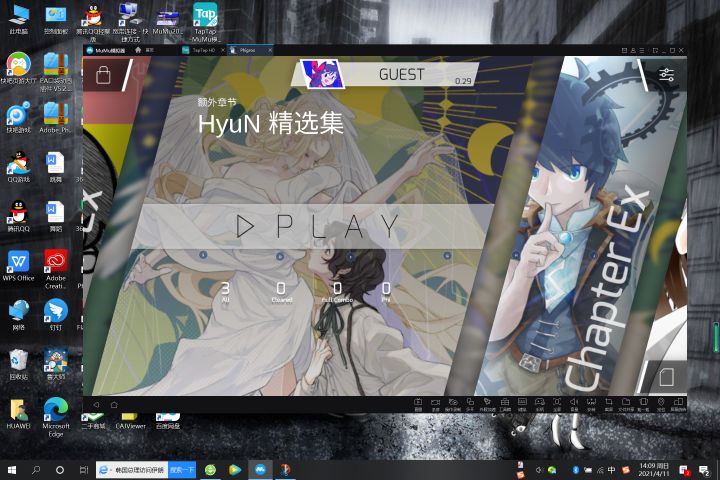Select the 腾讯QQ desktop icon
Image resolution: width=720 pixels, height=480 pixels.
pos(18,216)
